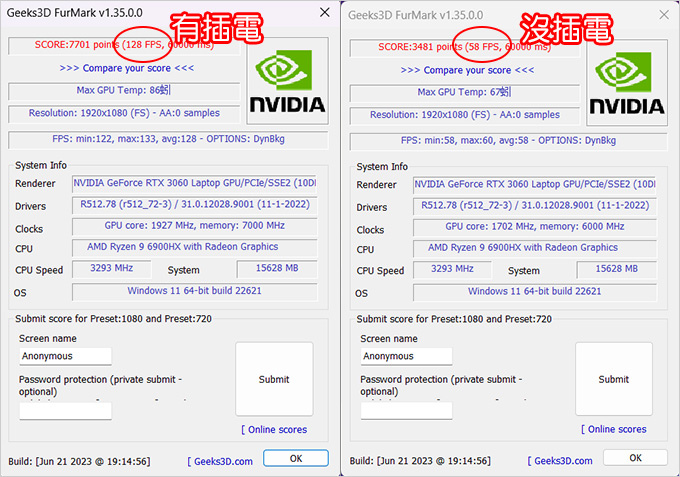Click AMD Ryzen 9 6900HX field, left window
Viewport: 680px width, 477px height.
click(195, 247)
